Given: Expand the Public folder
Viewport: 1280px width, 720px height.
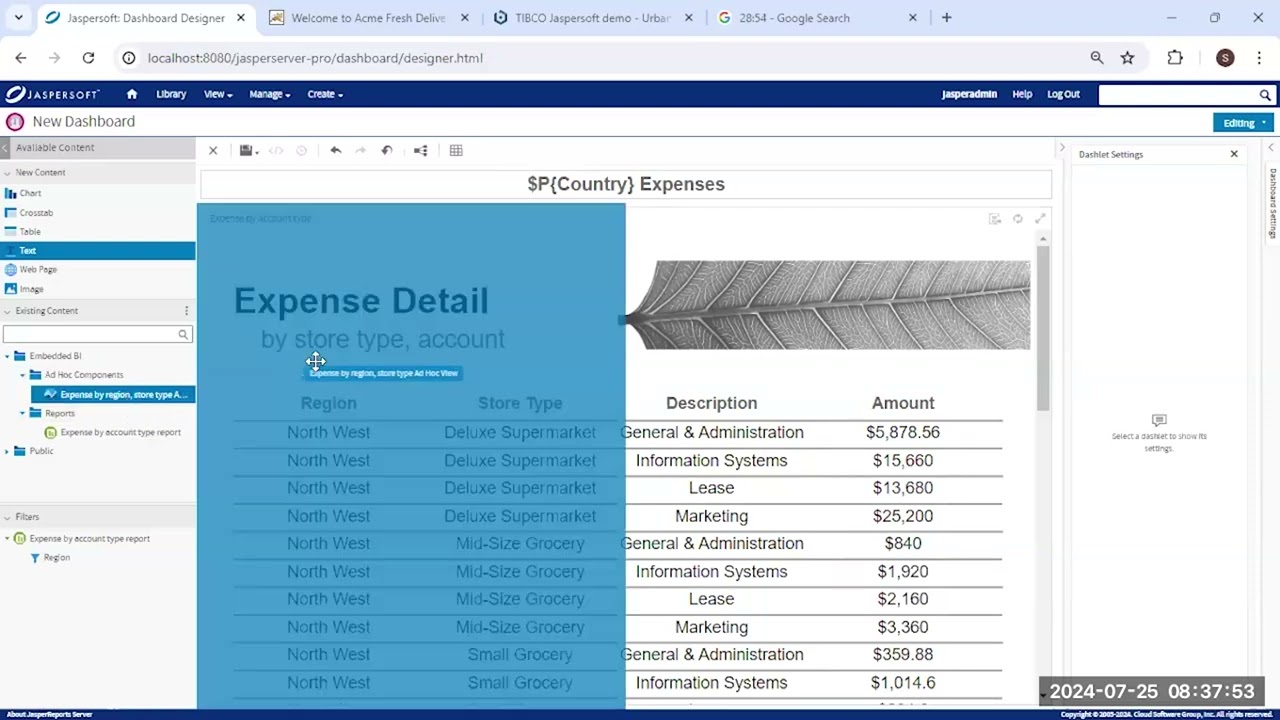Looking at the screenshot, I should click(x=8, y=451).
